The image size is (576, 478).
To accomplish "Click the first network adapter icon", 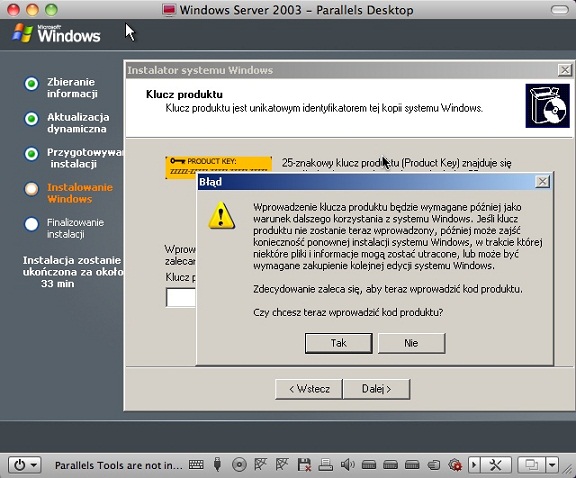I will (x=260, y=465).
